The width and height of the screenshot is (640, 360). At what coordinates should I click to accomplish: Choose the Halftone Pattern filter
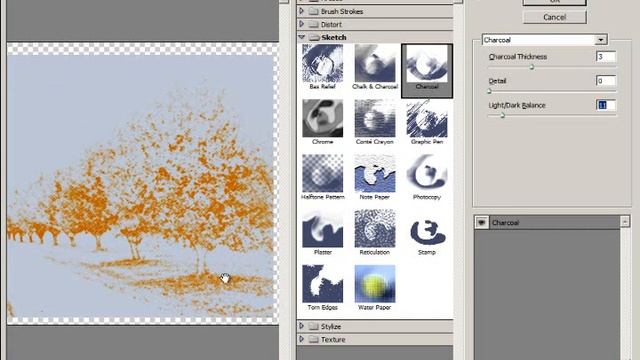[x=322, y=173]
